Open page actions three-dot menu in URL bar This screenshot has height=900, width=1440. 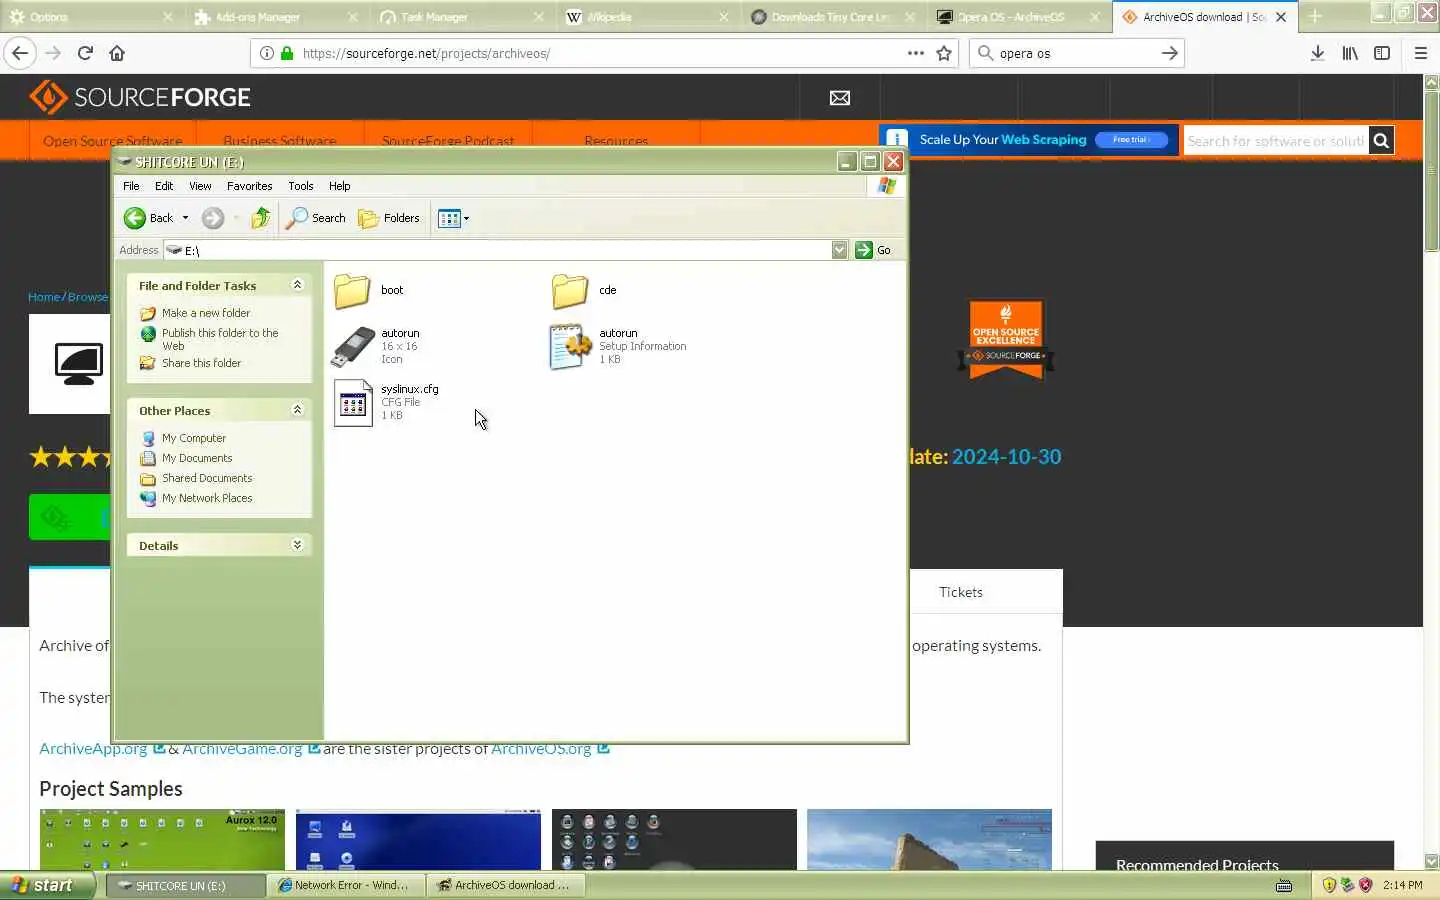pyautogui.click(x=915, y=53)
